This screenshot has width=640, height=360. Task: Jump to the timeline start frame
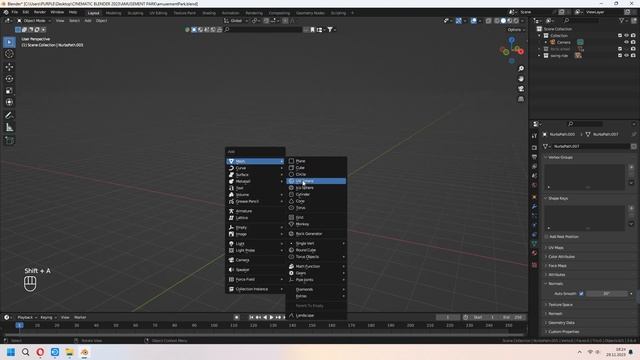(251, 317)
